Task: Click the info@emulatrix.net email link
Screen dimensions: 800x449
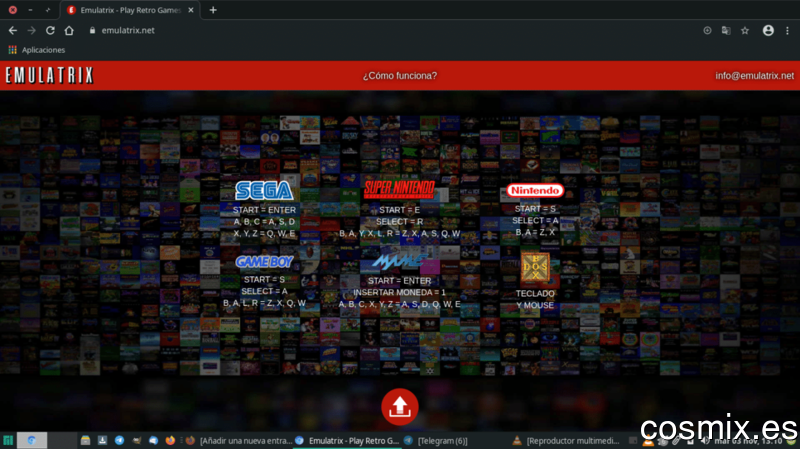Action: (x=754, y=76)
